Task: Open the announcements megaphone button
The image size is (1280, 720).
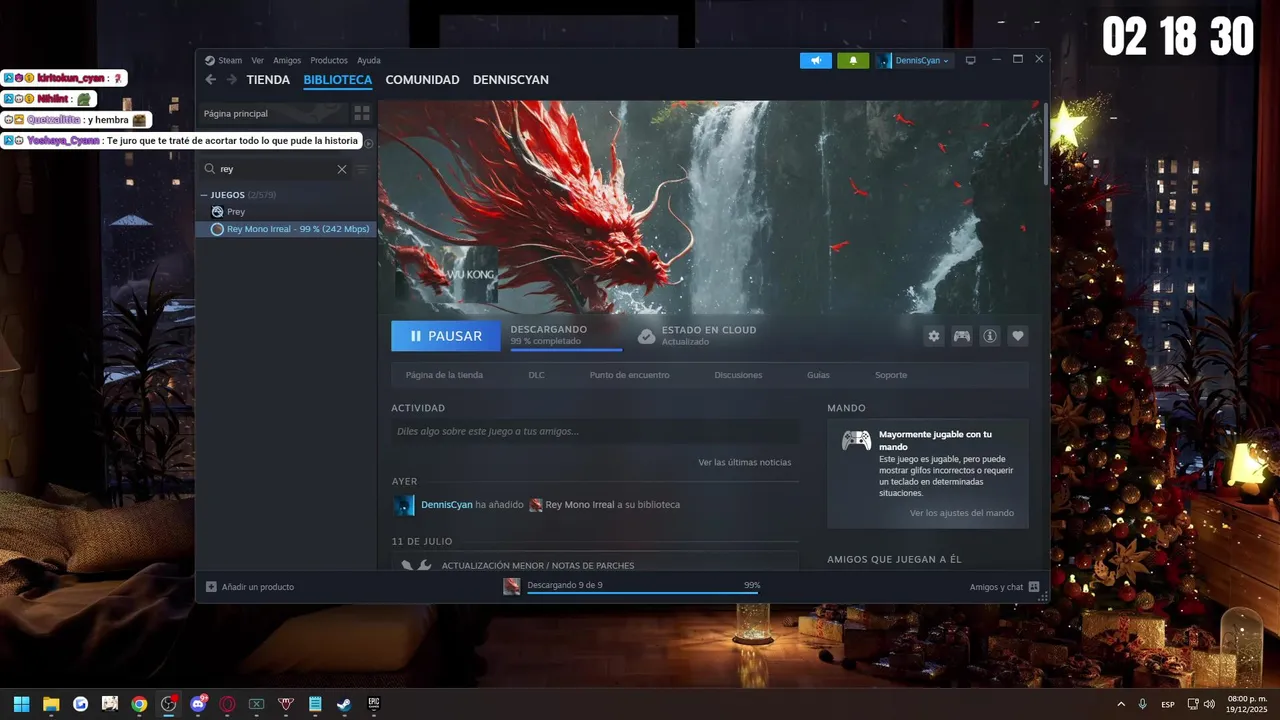Action: (x=816, y=60)
